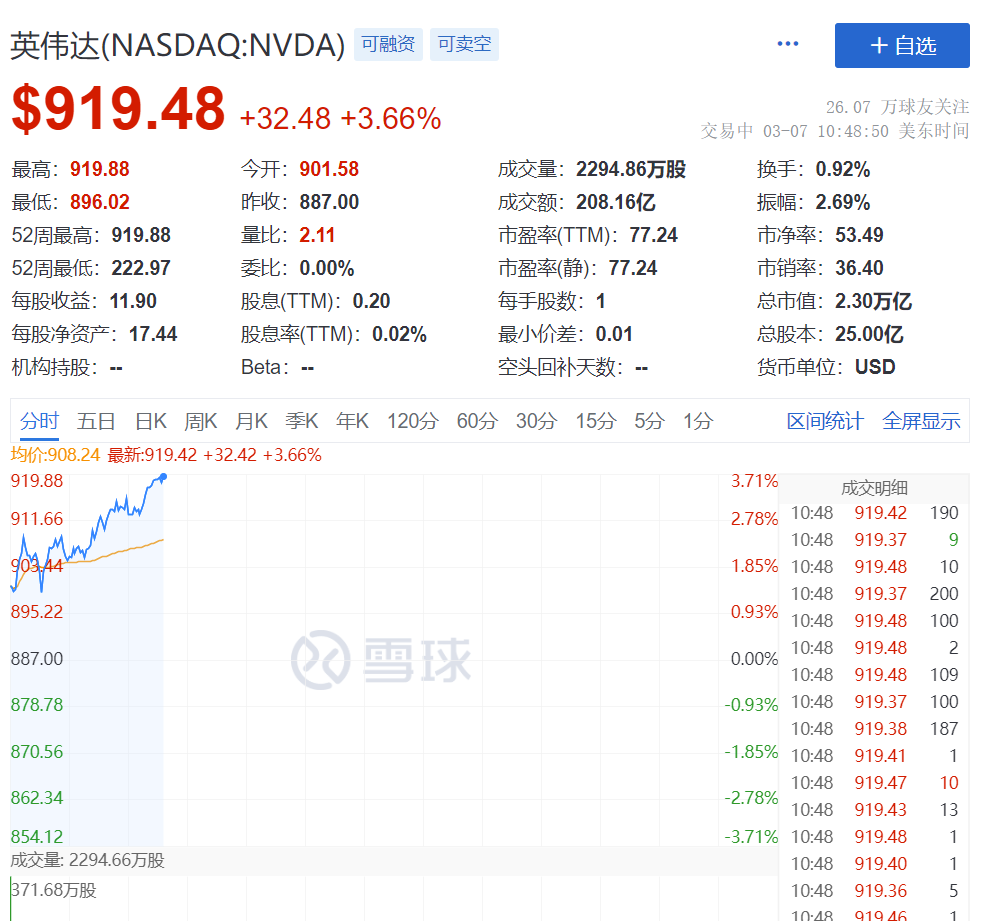
Task: Open the 30分 chart tab
Action: coord(536,421)
